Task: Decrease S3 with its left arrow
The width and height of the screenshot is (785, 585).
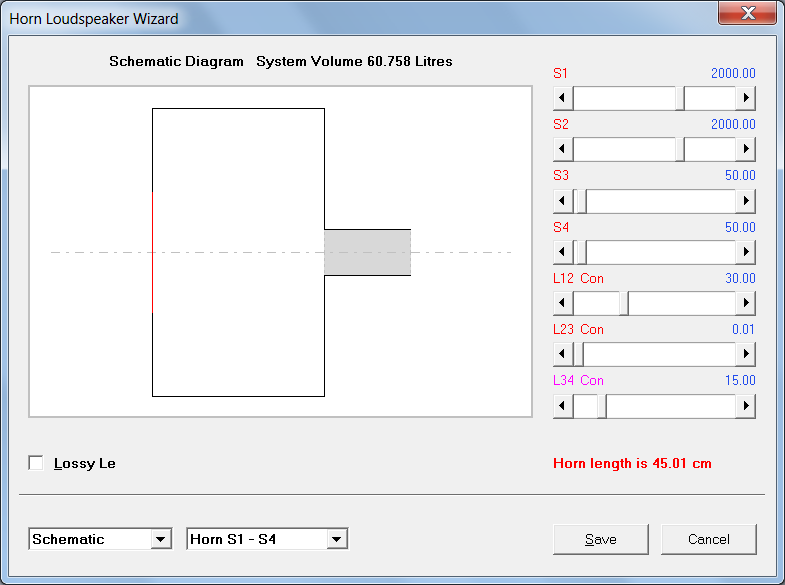Action: 563,201
